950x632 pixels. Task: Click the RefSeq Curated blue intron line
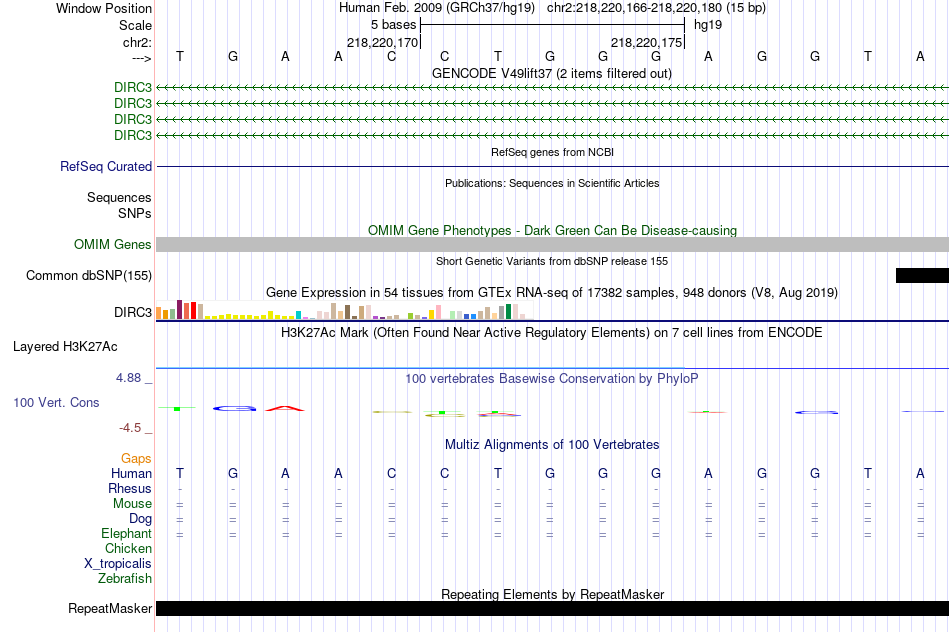[552, 167]
